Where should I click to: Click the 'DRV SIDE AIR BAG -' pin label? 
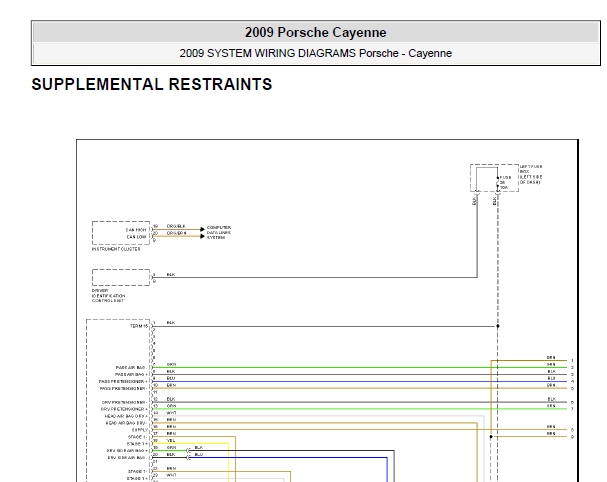click(127, 458)
